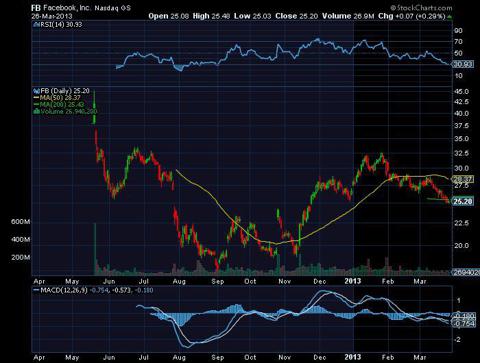Click the 400M volume axis label
Viewport: 480px width, 363px height.
click(x=20, y=240)
